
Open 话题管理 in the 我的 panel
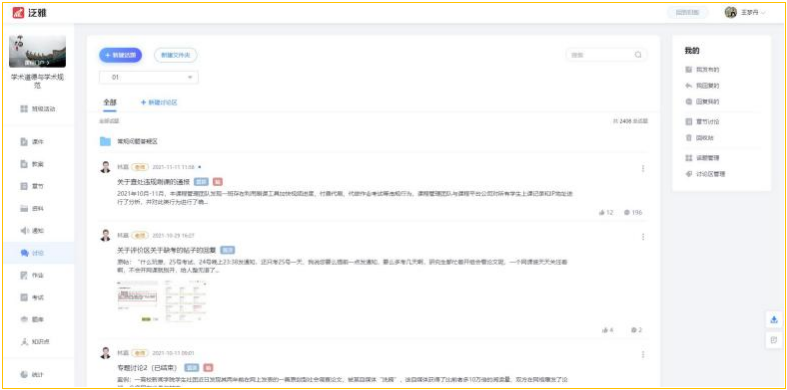pos(702,158)
